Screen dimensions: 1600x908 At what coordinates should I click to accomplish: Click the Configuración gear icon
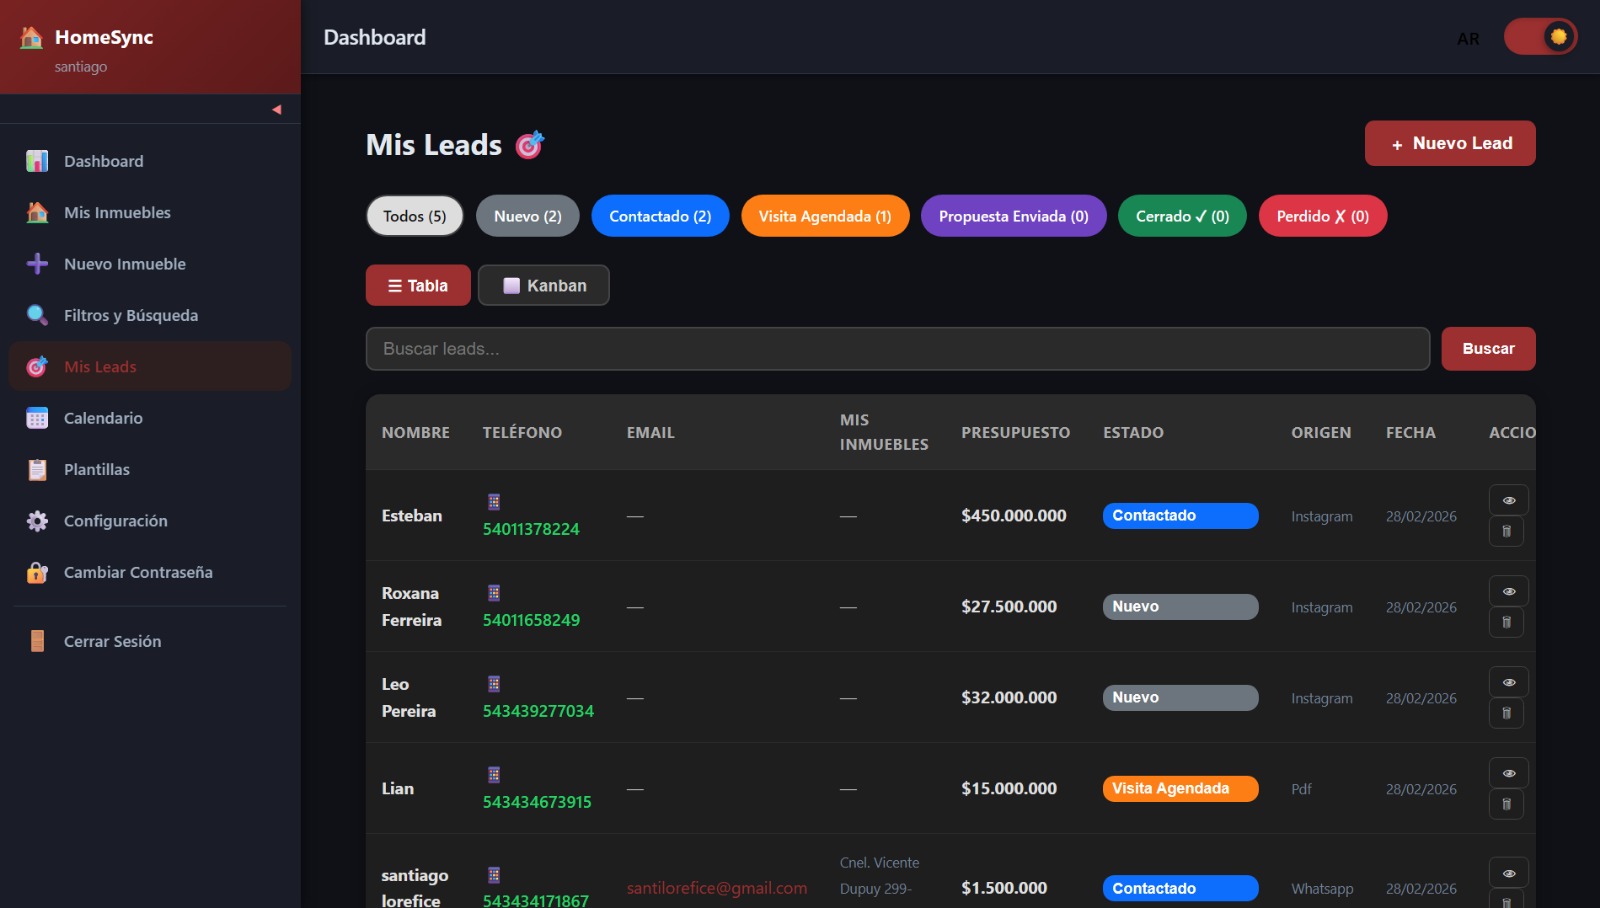point(37,521)
